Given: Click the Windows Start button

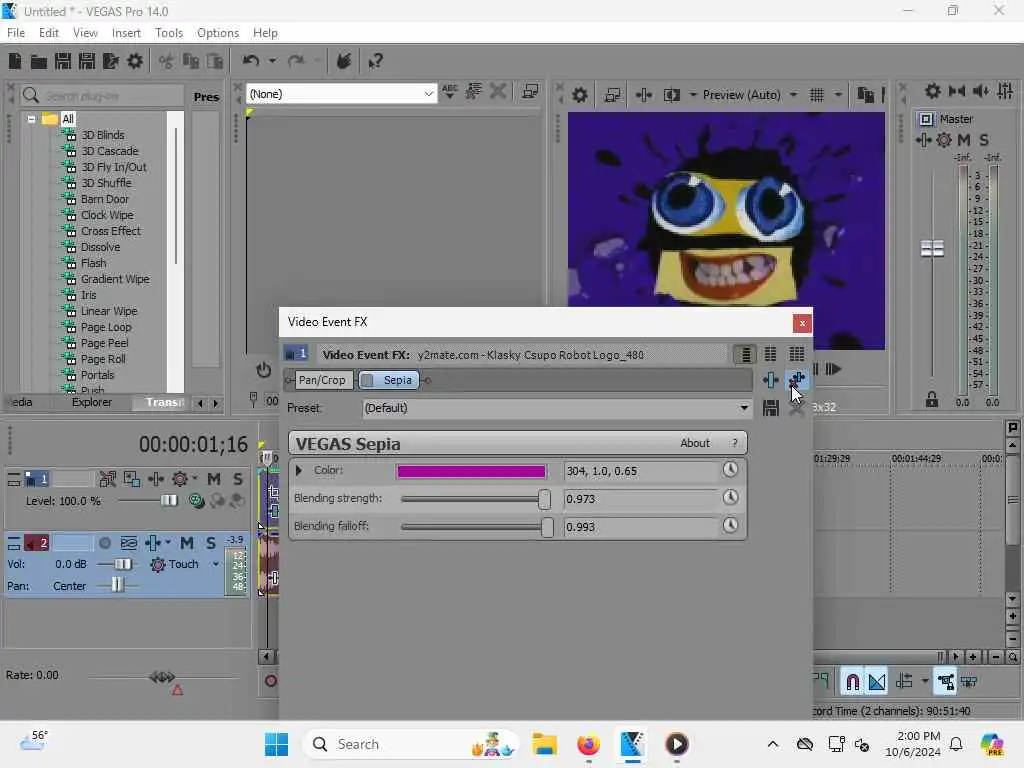Looking at the screenshot, I should (x=276, y=744).
